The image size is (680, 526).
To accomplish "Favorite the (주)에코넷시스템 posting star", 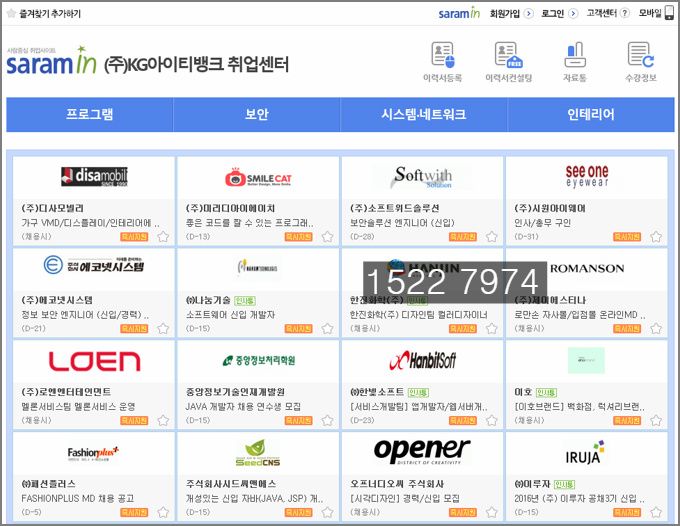I will [x=163, y=329].
